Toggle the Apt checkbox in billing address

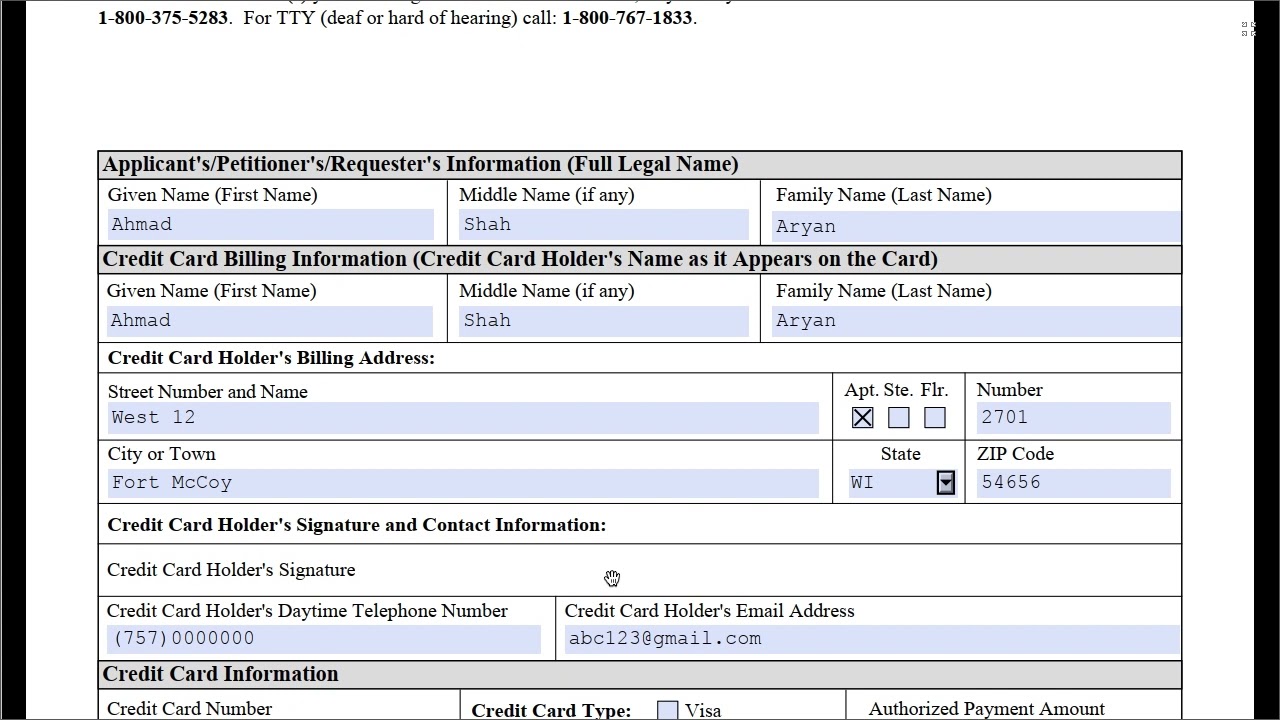(862, 417)
